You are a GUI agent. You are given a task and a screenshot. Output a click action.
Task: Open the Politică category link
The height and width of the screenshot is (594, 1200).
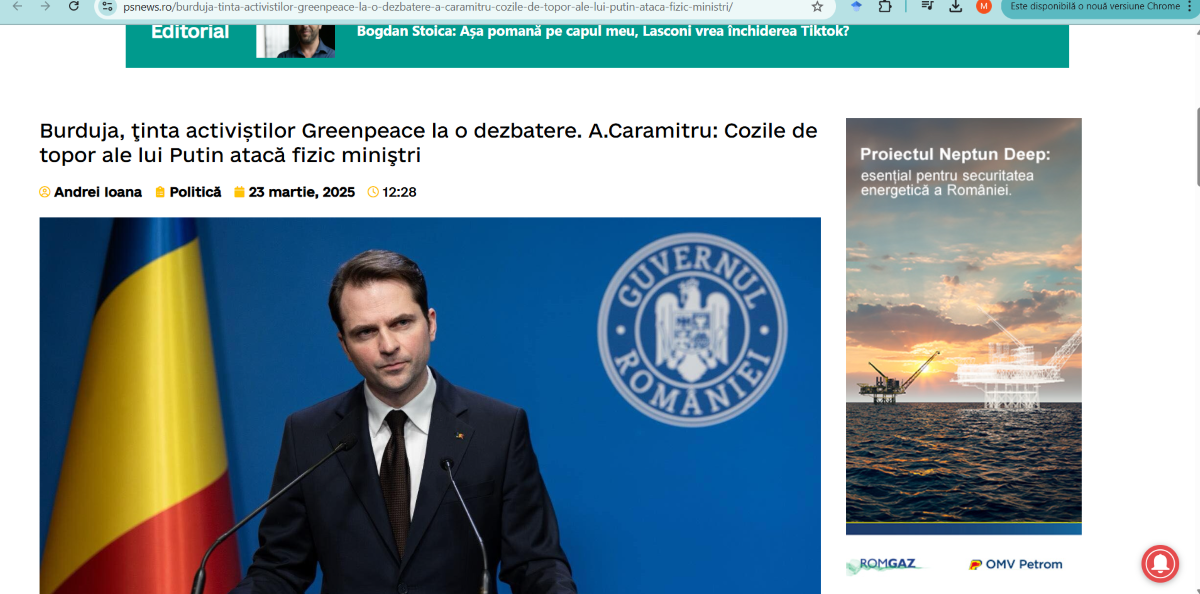pyautogui.click(x=195, y=192)
